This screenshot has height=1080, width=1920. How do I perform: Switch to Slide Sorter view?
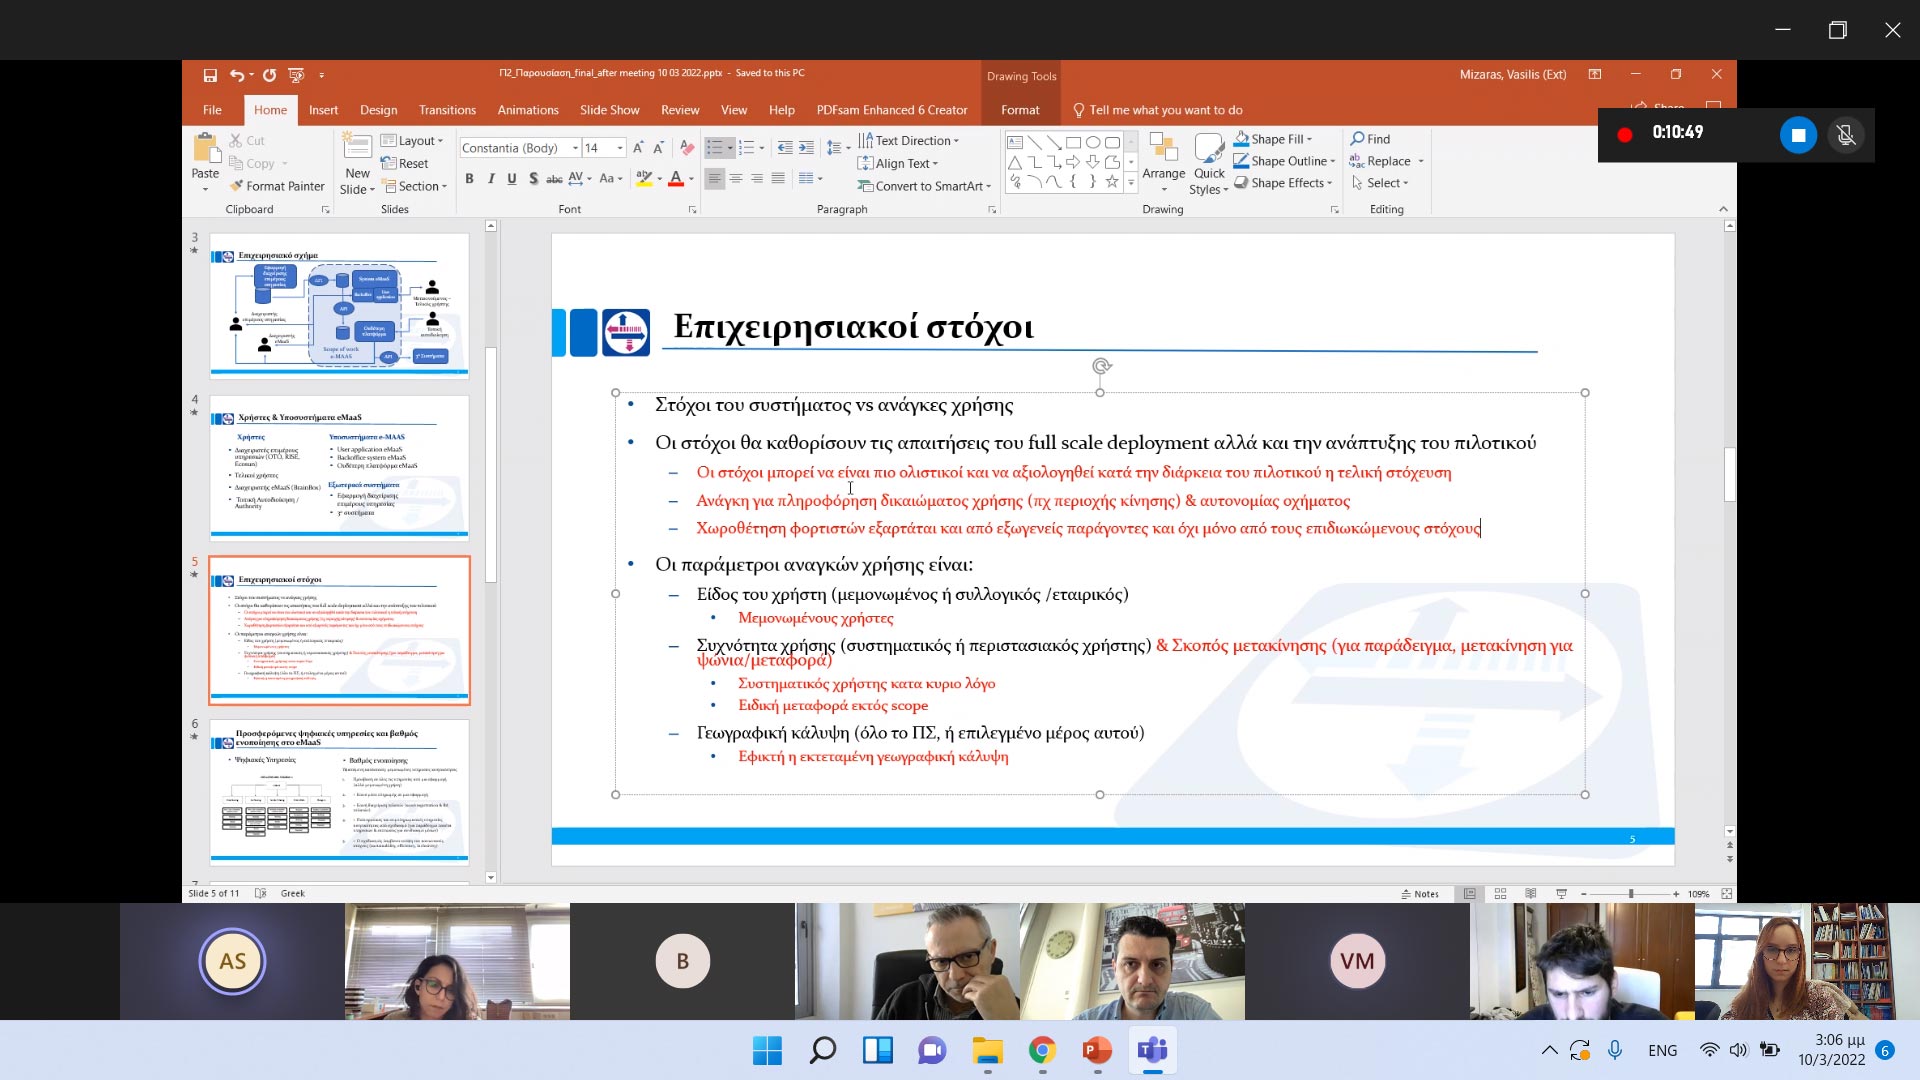[1500, 894]
